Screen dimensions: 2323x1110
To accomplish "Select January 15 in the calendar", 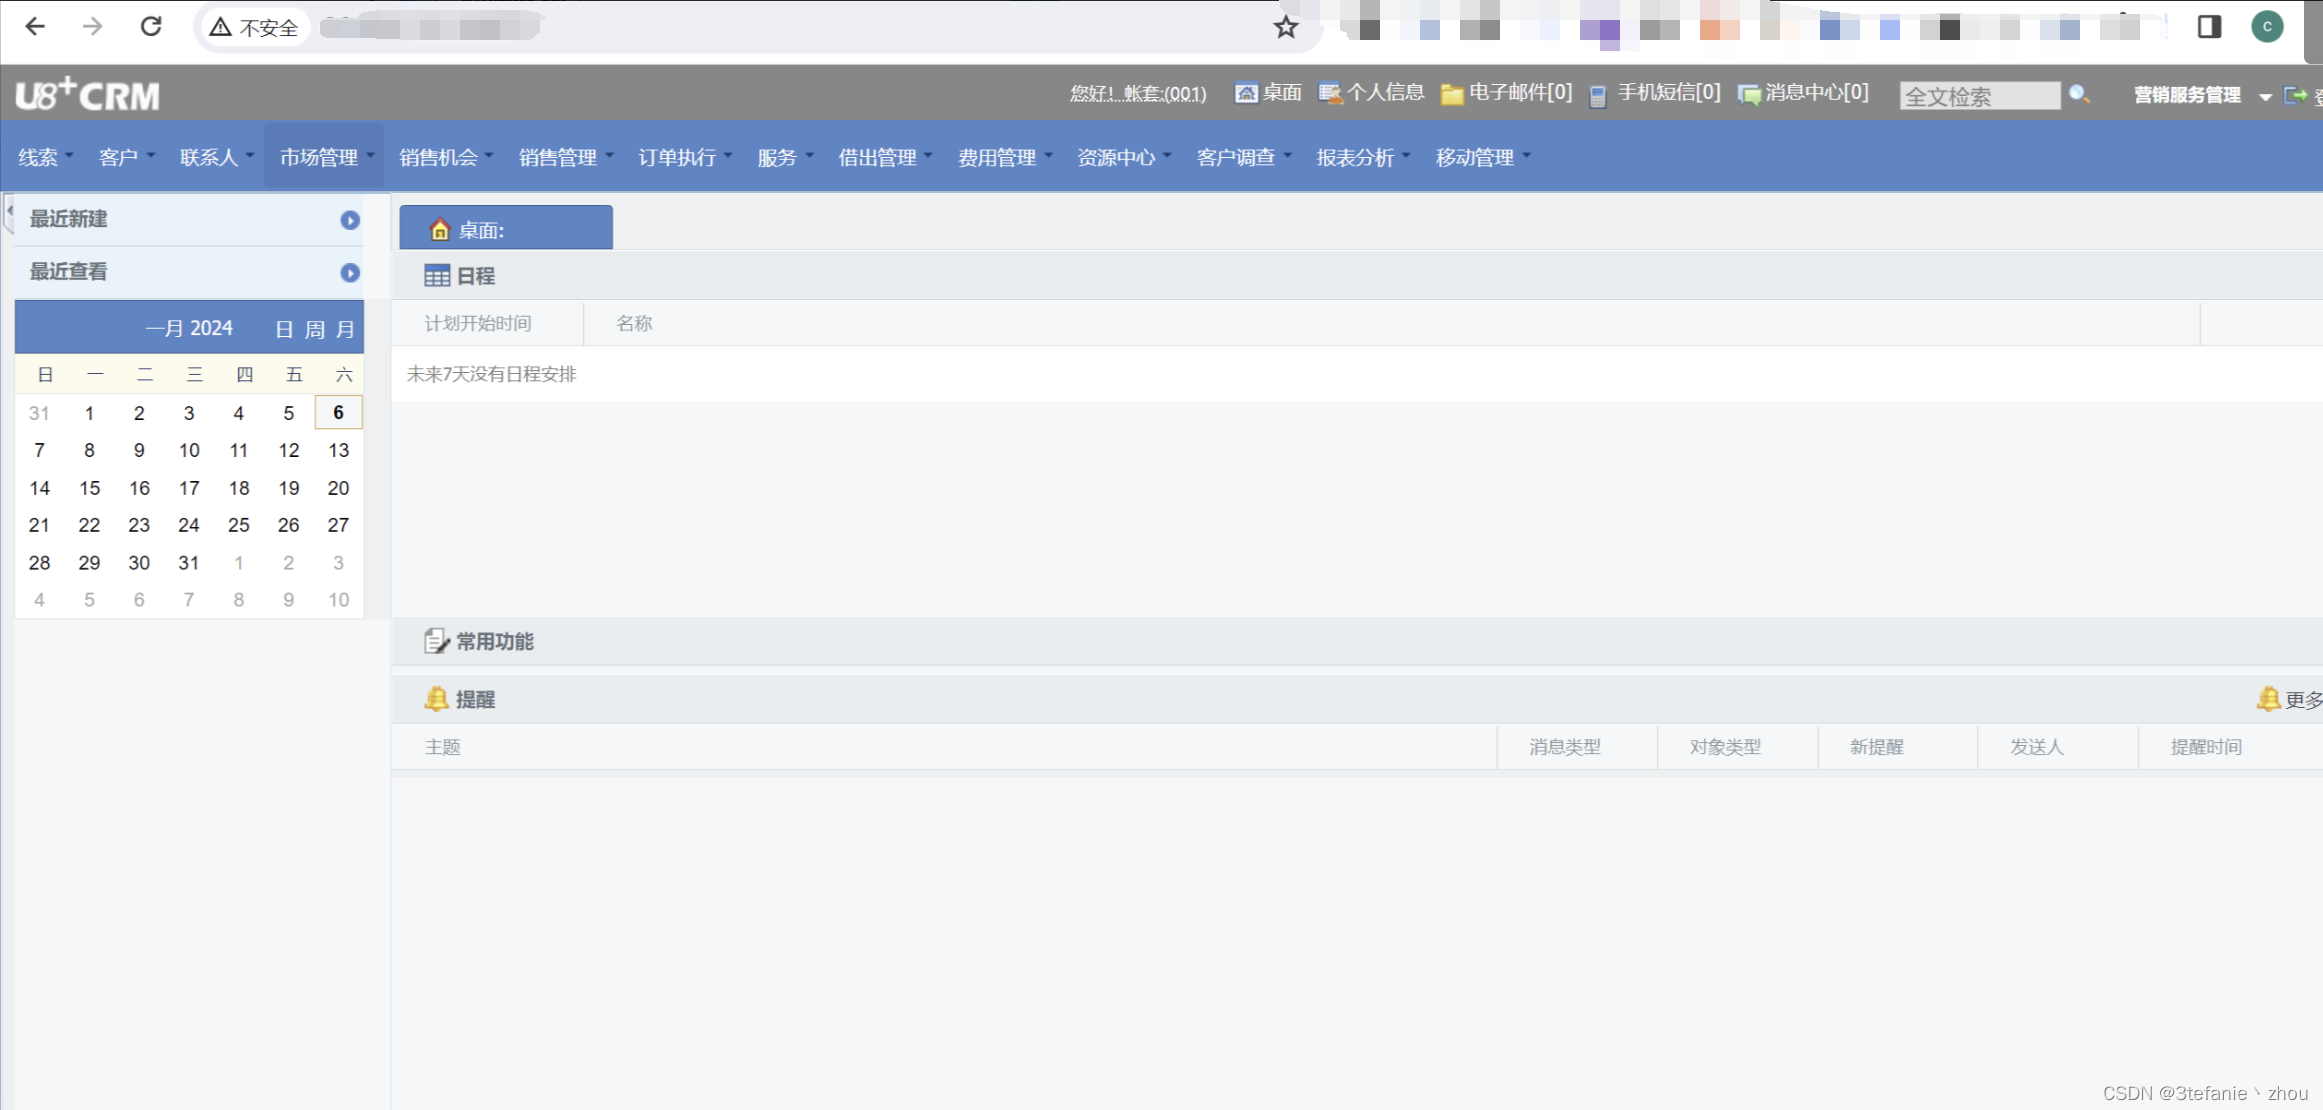I will click(x=89, y=488).
